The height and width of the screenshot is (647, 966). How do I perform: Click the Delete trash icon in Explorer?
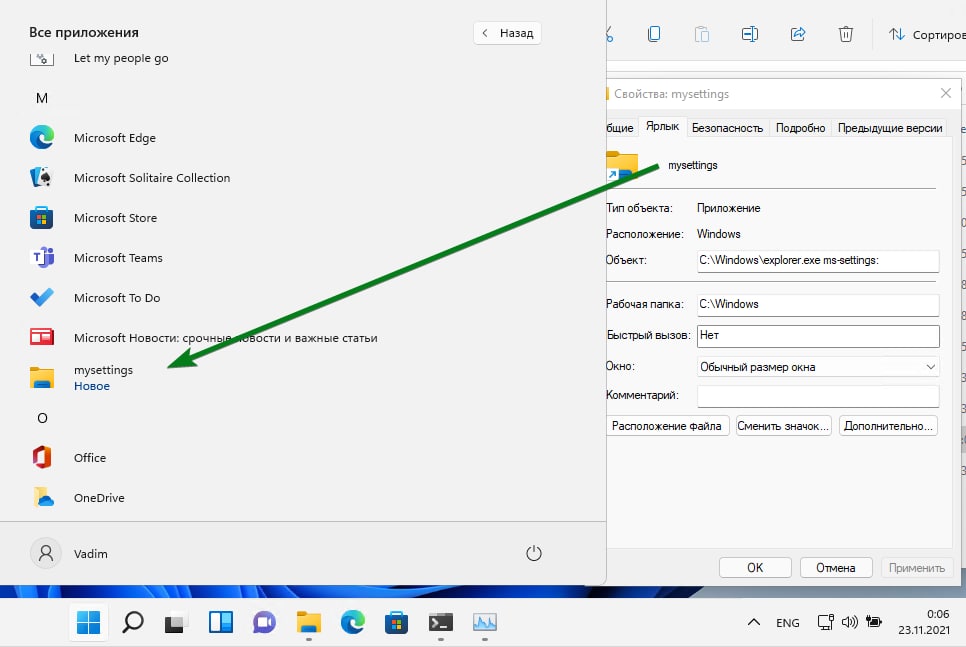coord(846,34)
